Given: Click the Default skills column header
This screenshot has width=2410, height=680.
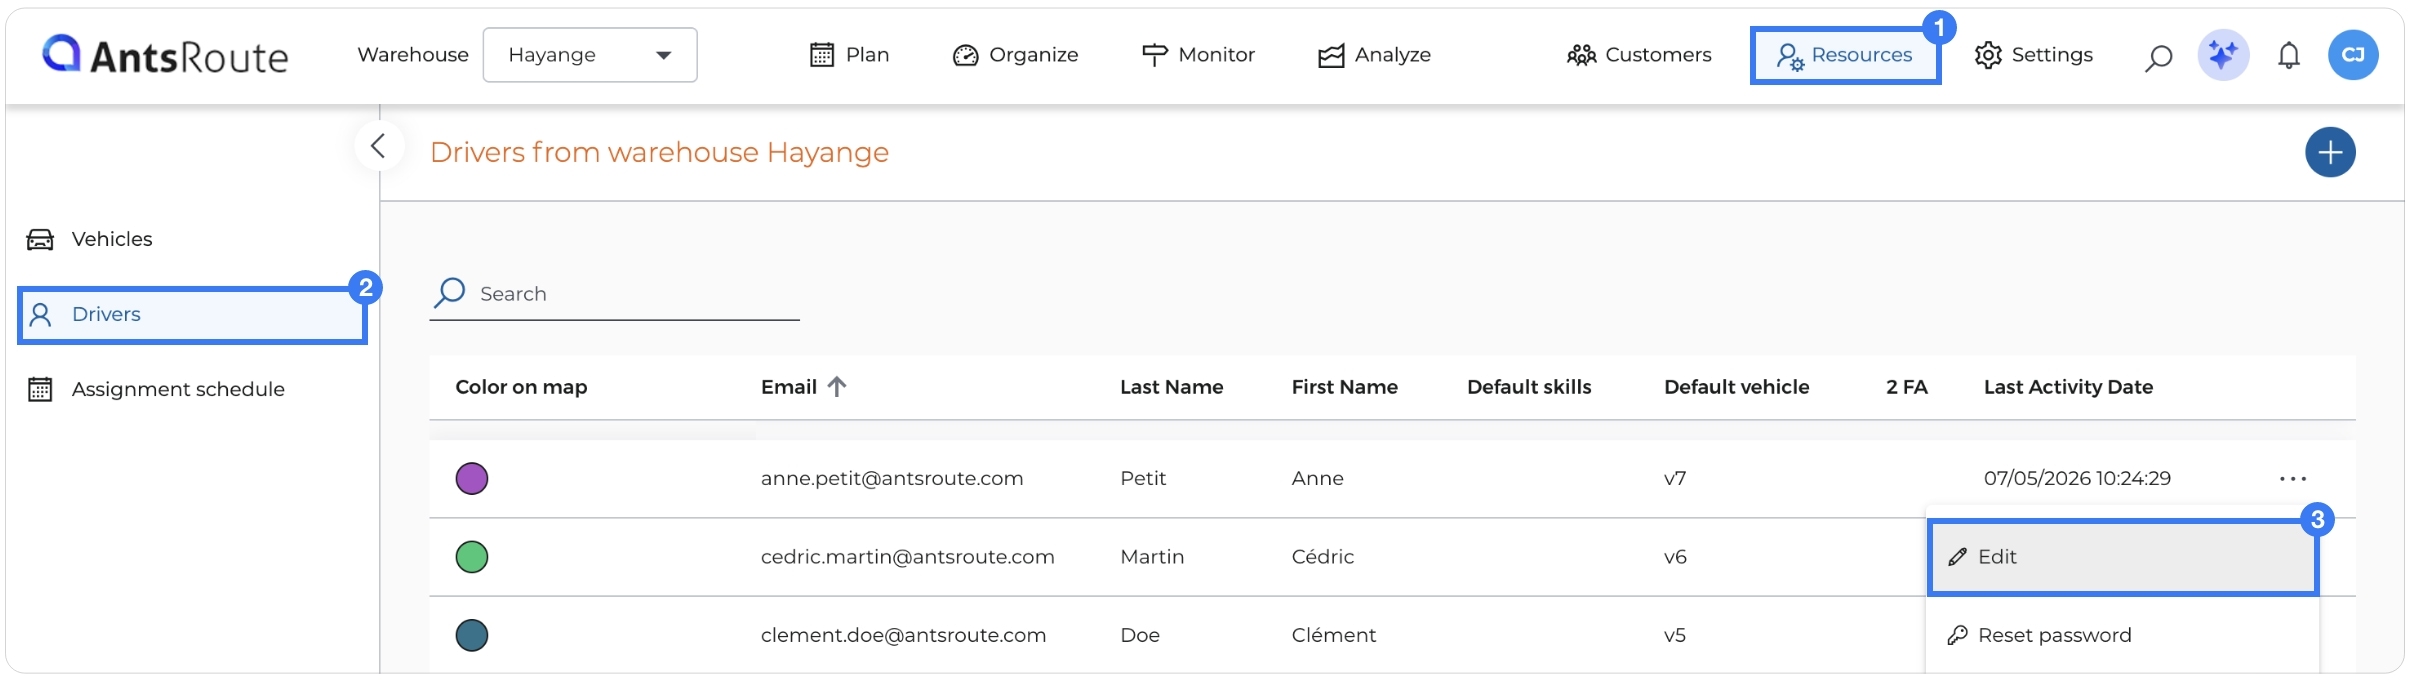Looking at the screenshot, I should point(1529,387).
